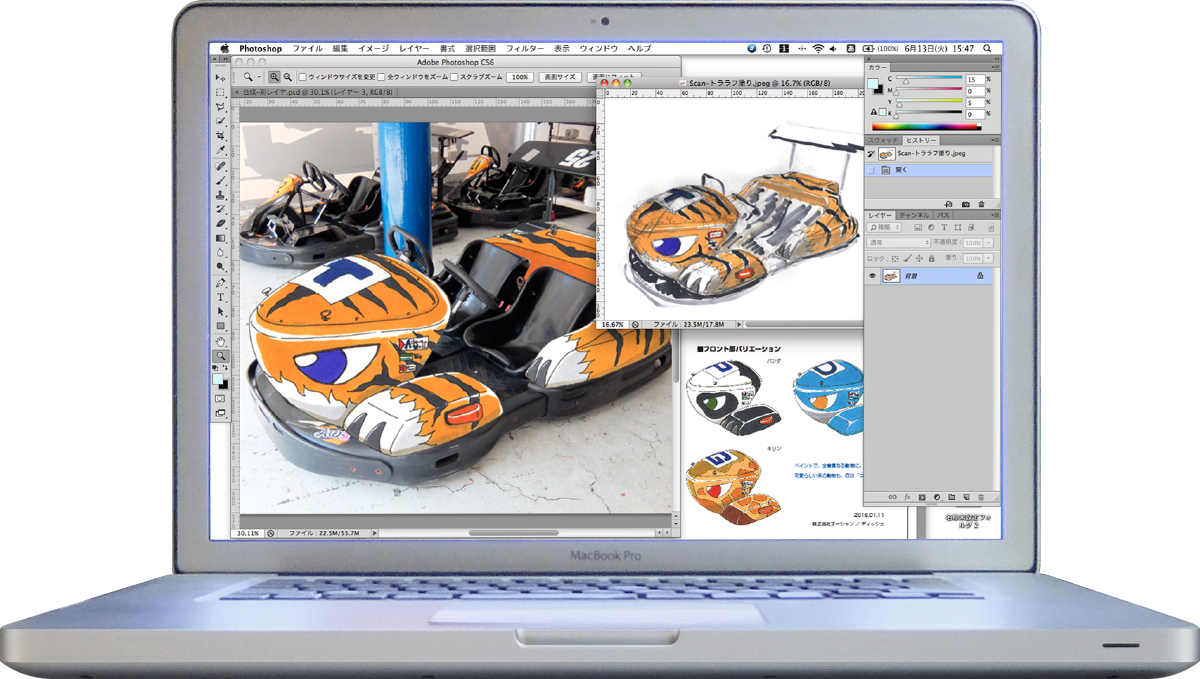Select the Blur tool
The height and width of the screenshot is (679, 1200).
click(220, 252)
